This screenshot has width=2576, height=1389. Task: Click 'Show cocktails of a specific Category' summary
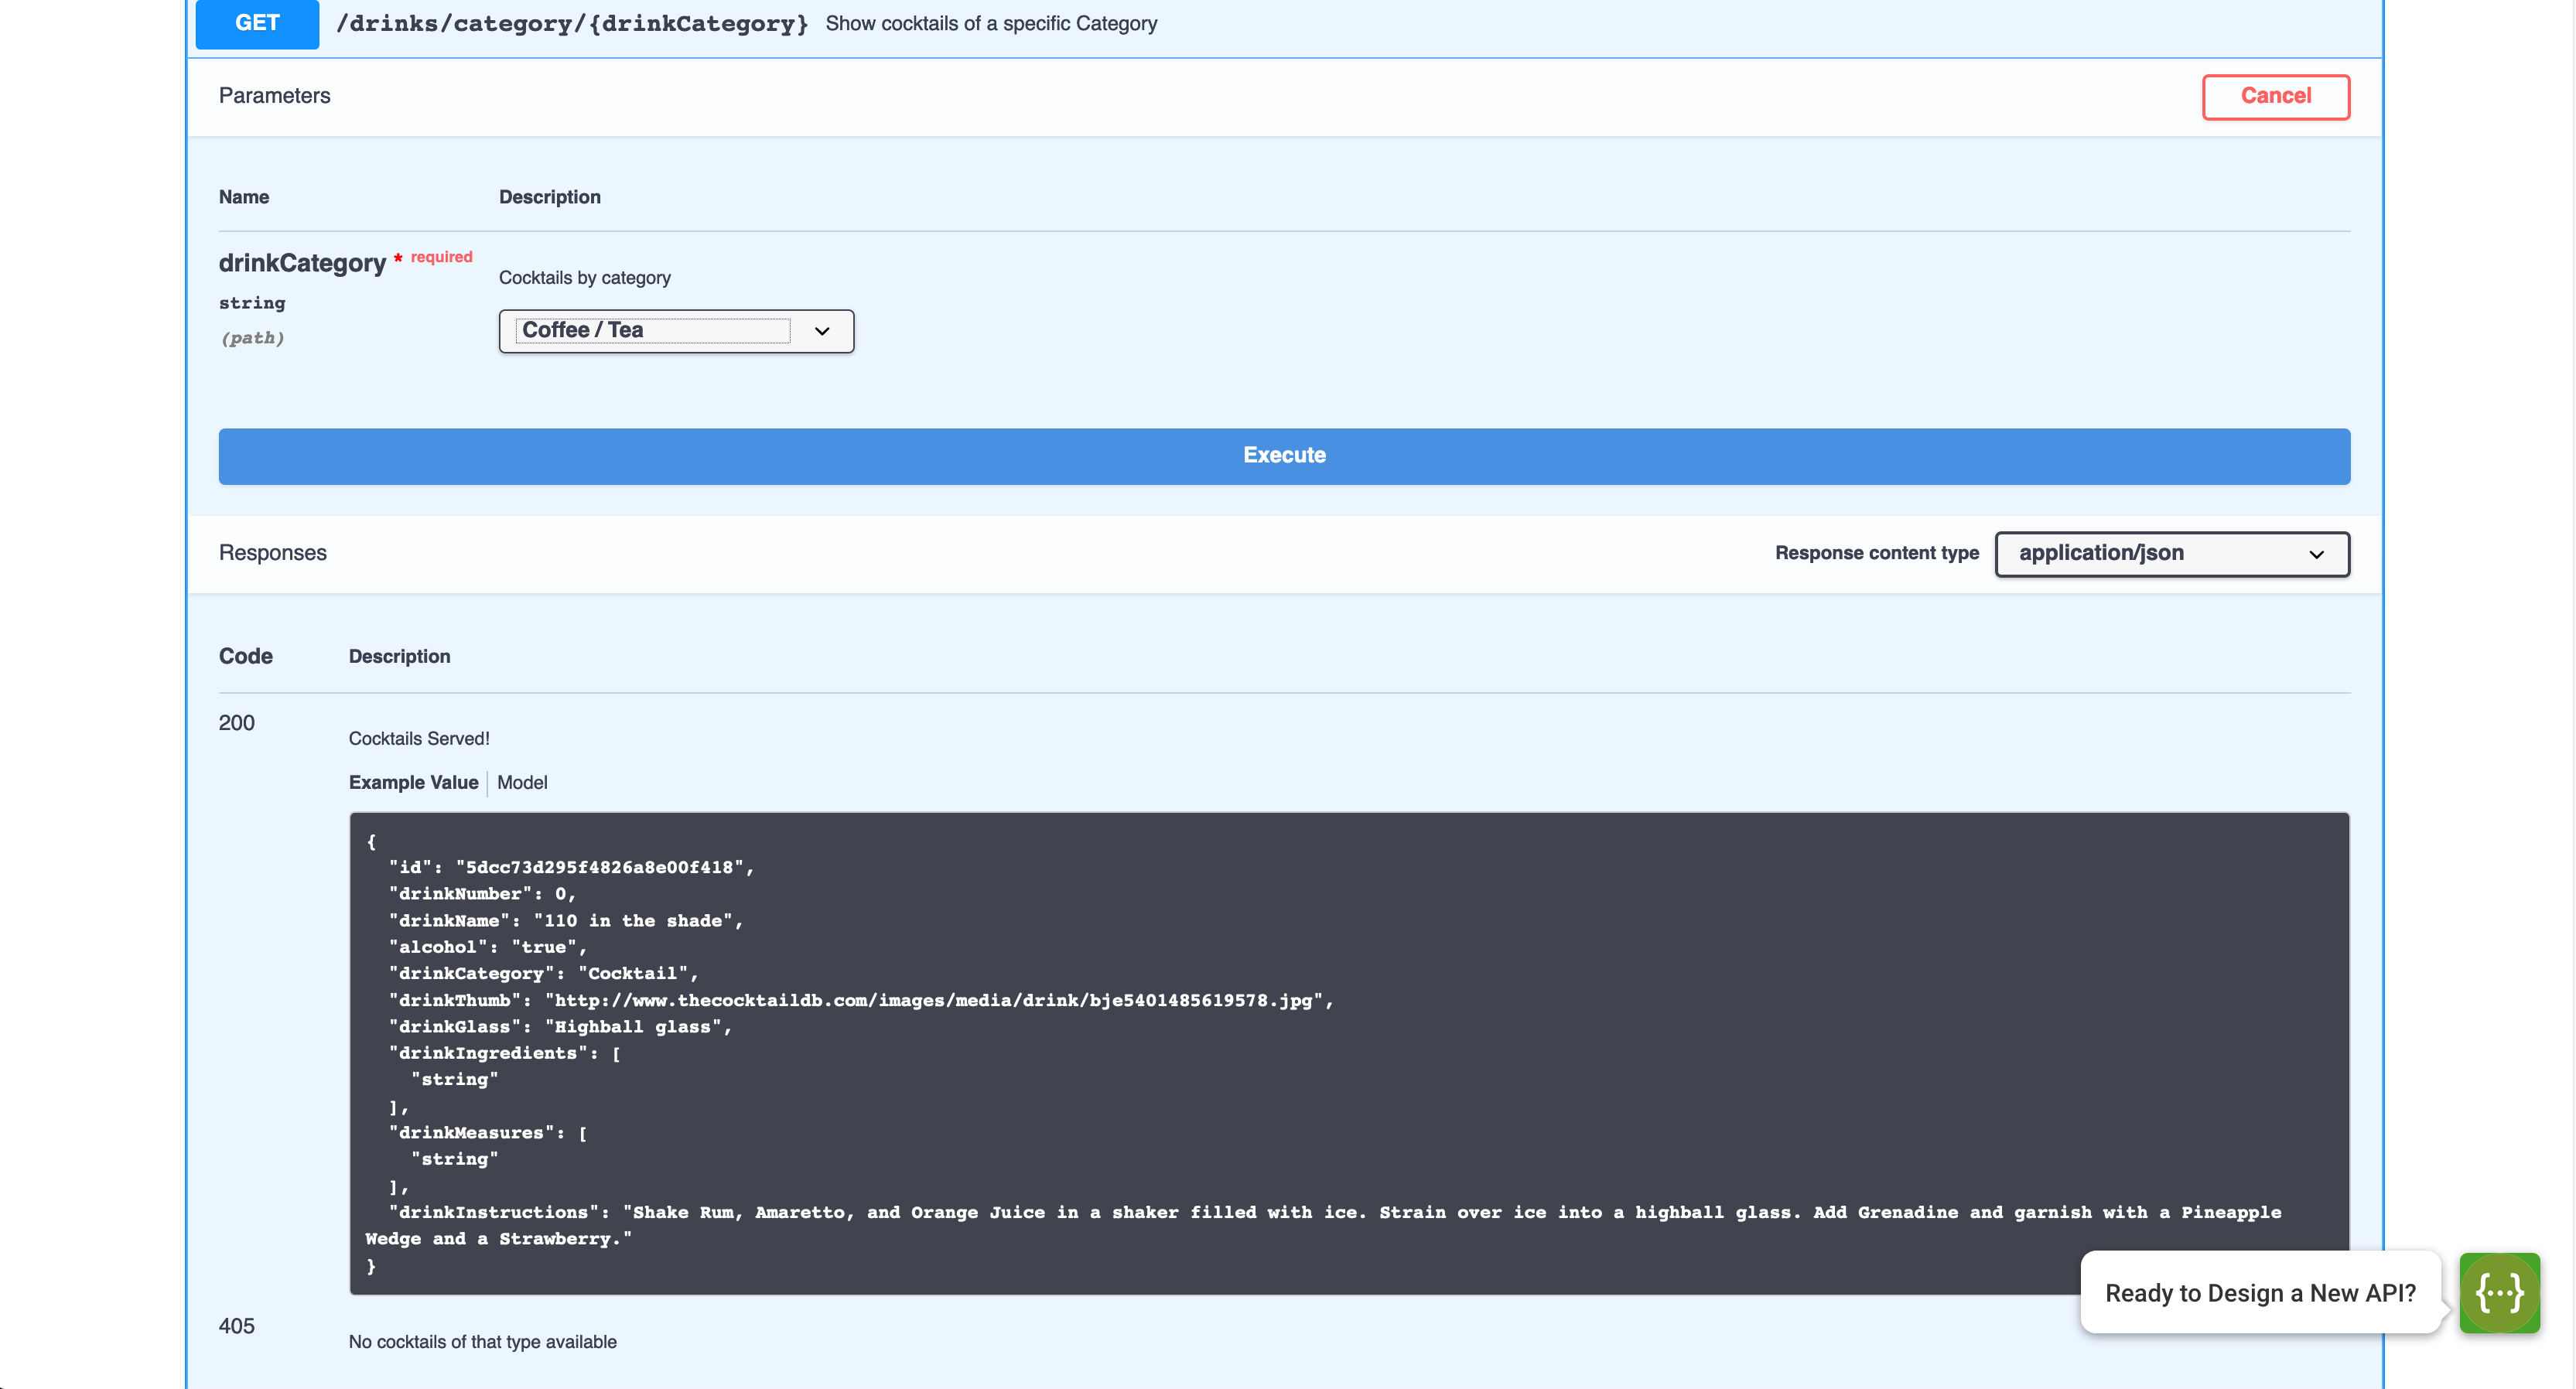[991, 23]
